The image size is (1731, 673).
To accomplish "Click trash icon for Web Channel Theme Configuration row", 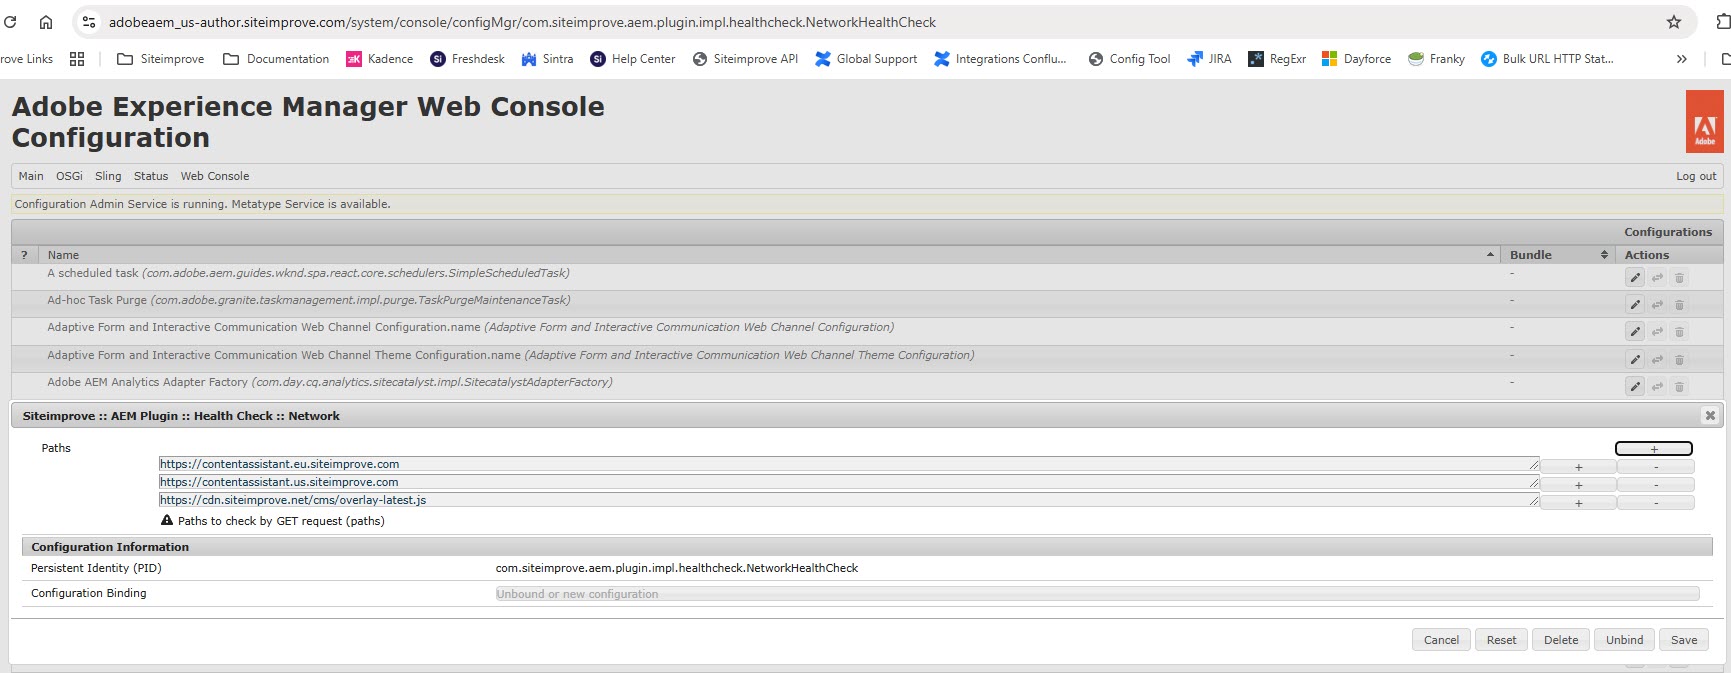I will coord(1679,359).
